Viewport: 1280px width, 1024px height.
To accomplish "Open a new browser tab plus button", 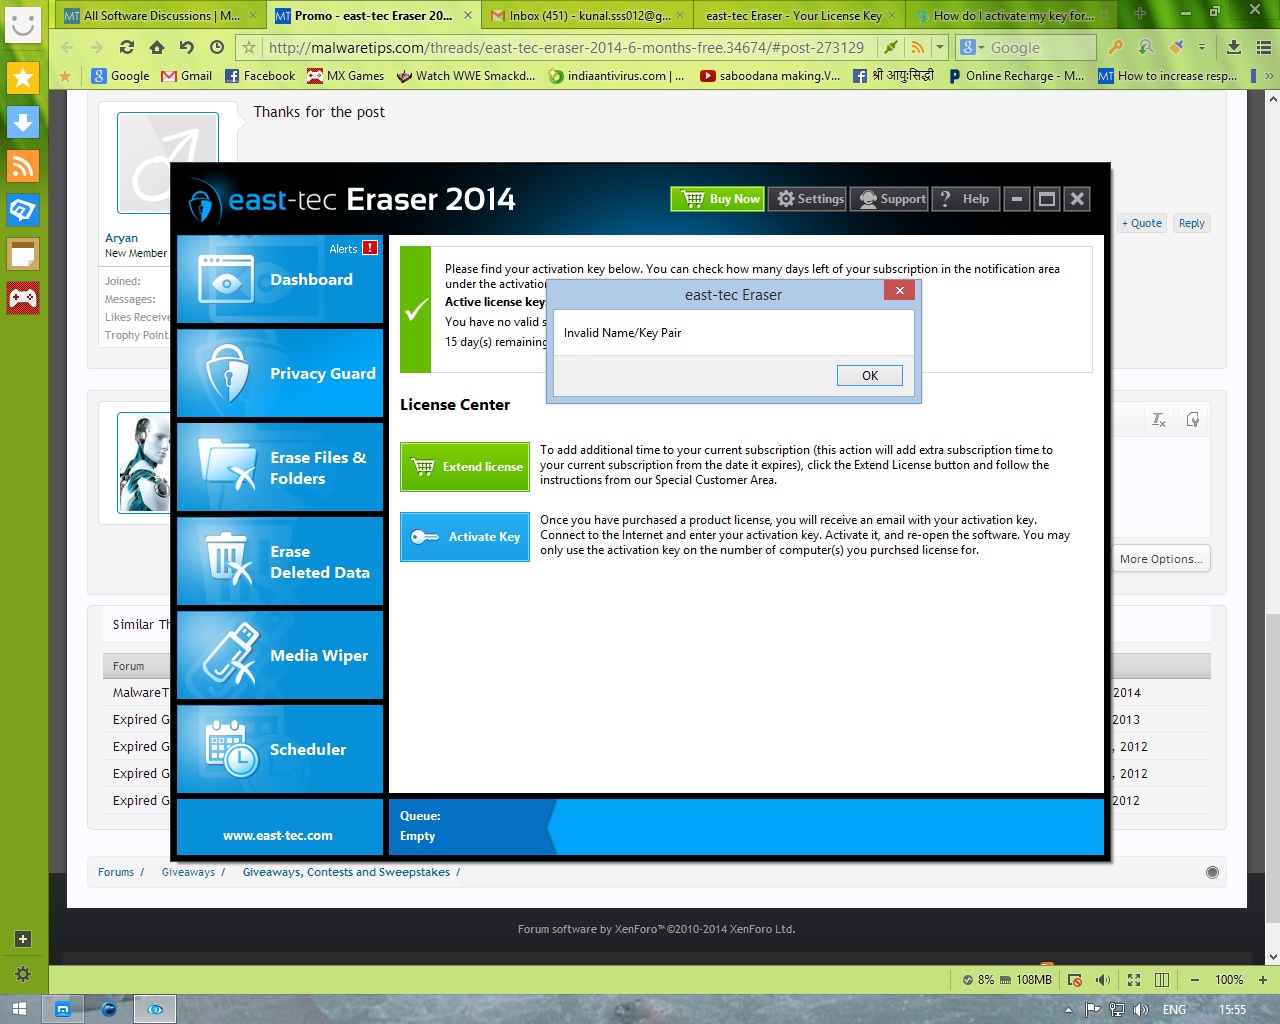I will [1139, 14].
